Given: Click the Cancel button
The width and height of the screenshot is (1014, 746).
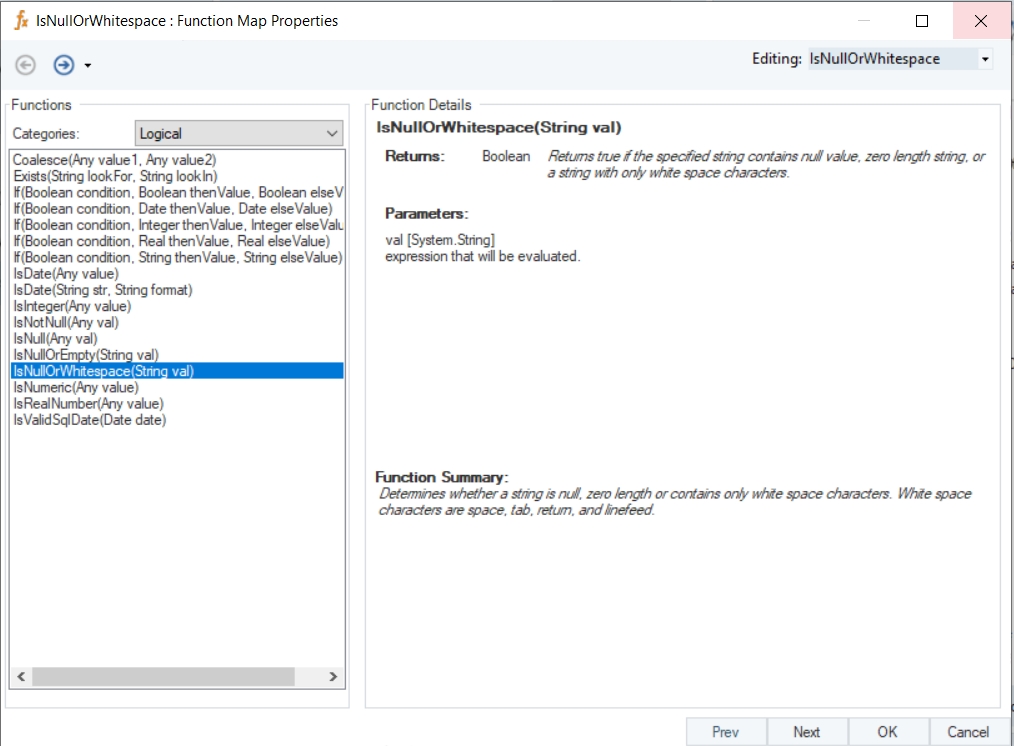Looking at the screenshot, I should [967, 732].
